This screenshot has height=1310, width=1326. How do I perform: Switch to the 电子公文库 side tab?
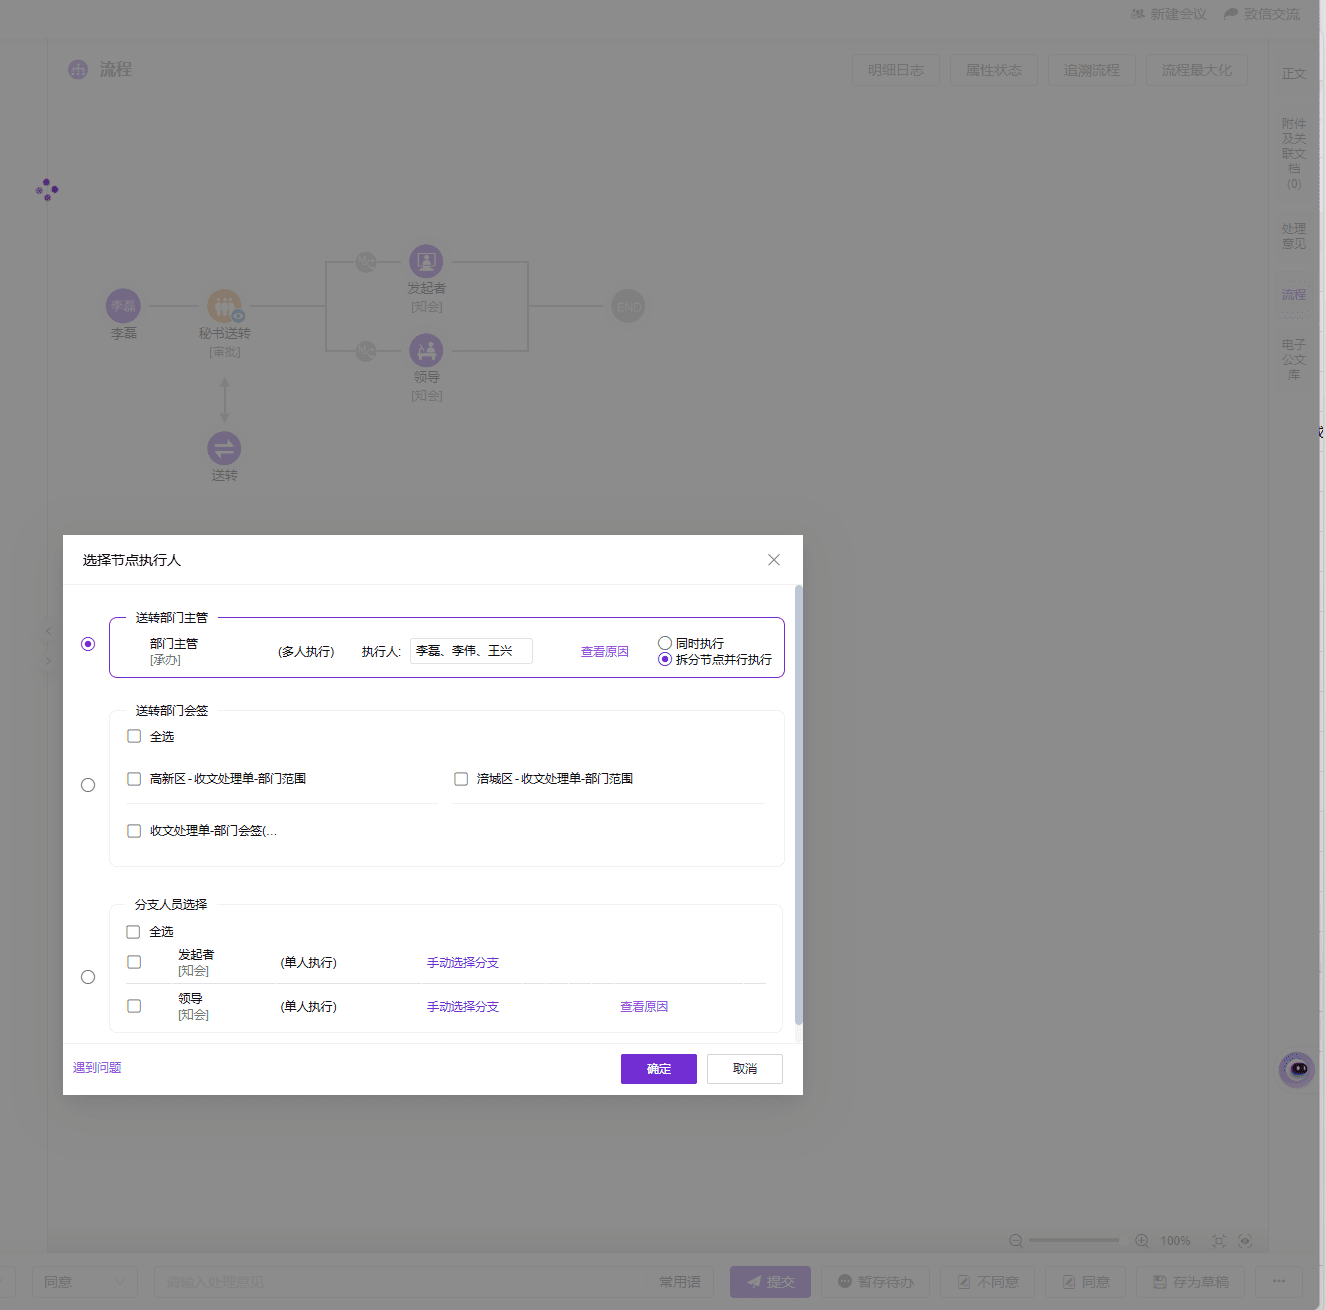(x=1294, y=359)
